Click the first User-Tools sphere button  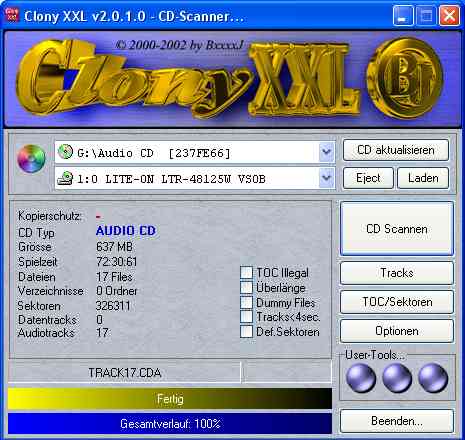click(x=361, y=378)
